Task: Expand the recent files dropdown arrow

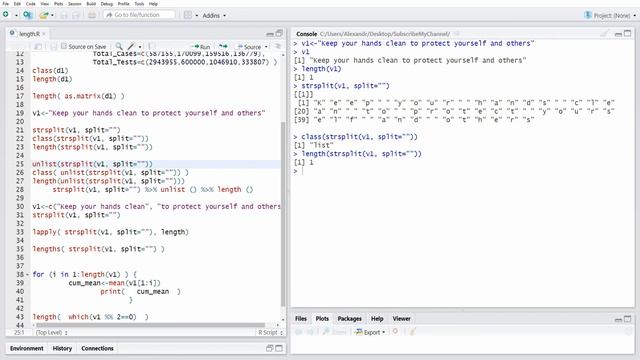Action: [x=52, y=16]
